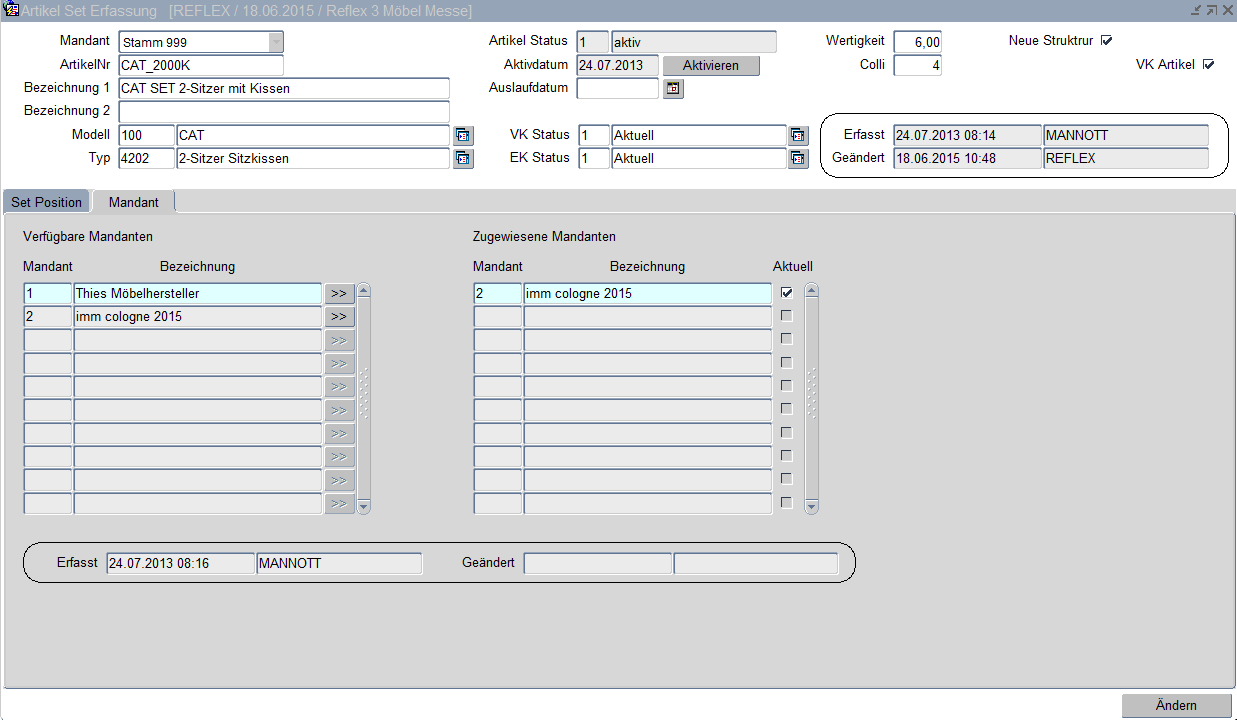The image size is (1237, 720).
Task: Open lookup list for Typ field
Action: (x=463, y=158)
